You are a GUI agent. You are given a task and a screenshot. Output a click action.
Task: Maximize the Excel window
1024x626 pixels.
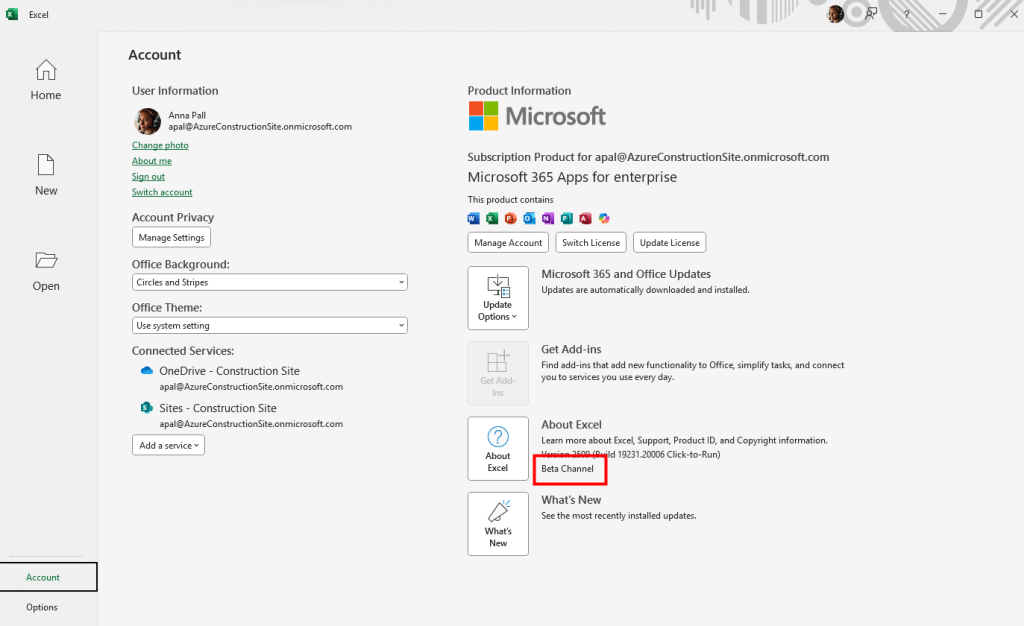point(978,14)
